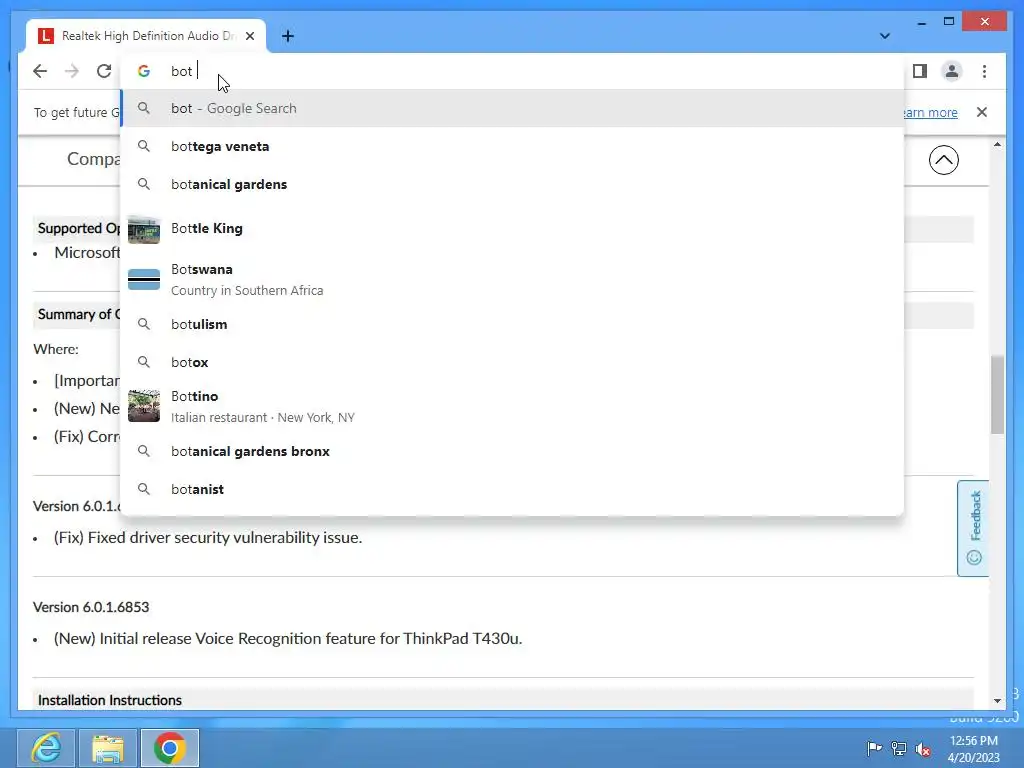
Task: Click the page vertical scrollbar thumb
Action: coord(997,394)
